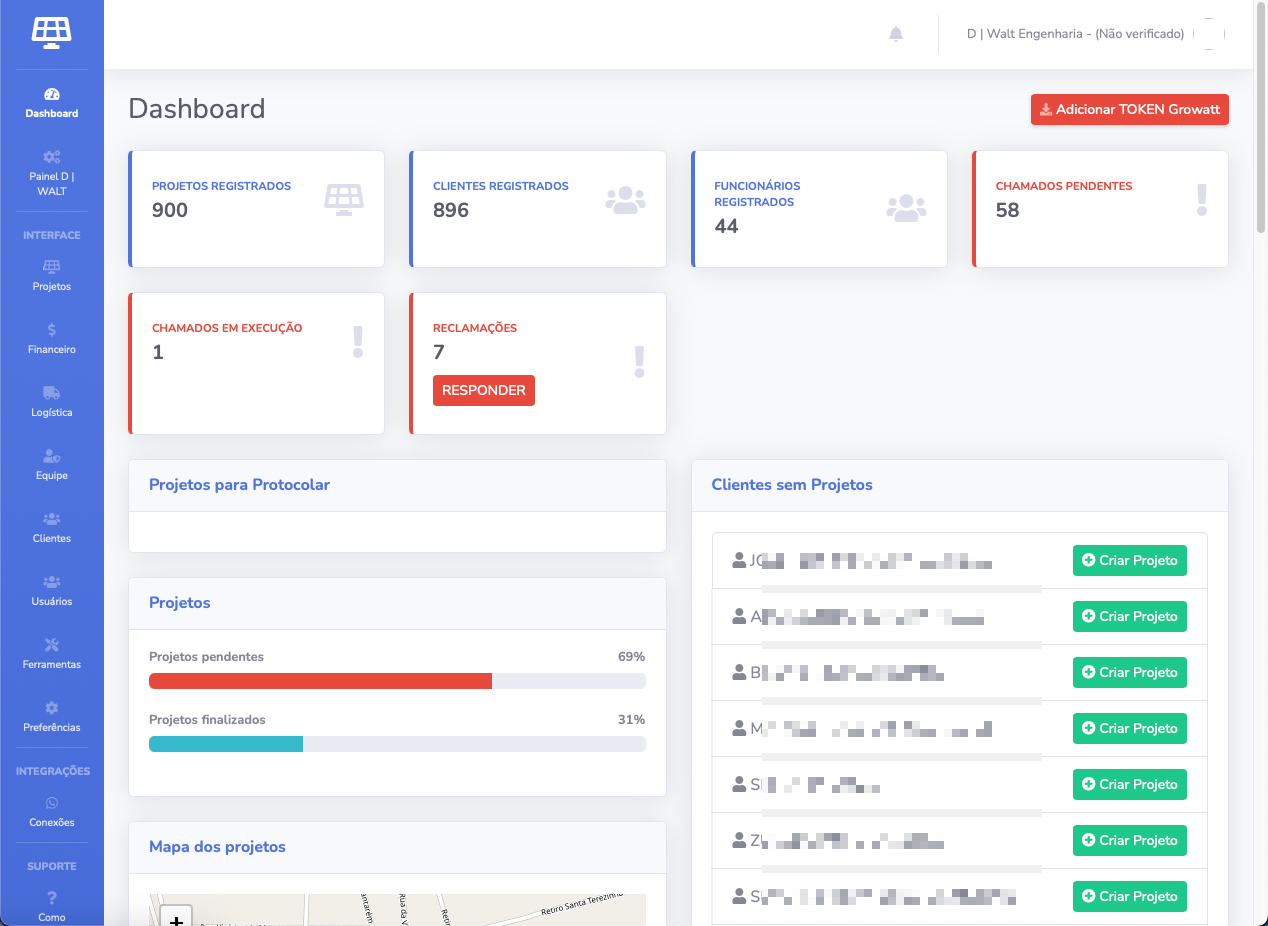Open Dashboard from the sidebar
This screenshot has width=1268, height=926.
52,103
